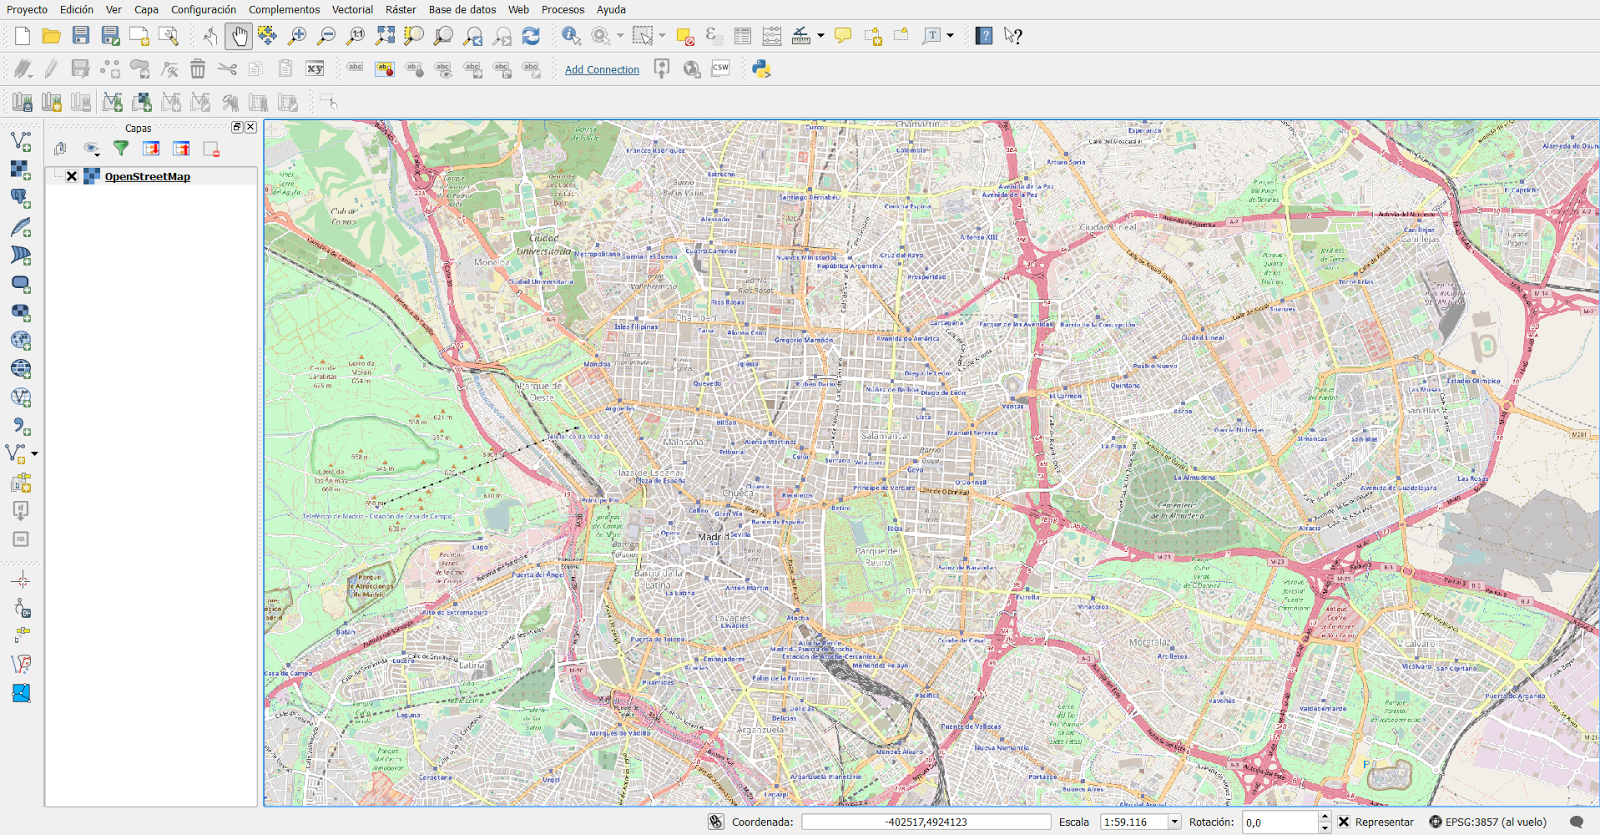Viewport: 1600px width, 835px height.
Task: Click the Add SpatiaLite Layer feather icon
Action: tap(21, 227)
